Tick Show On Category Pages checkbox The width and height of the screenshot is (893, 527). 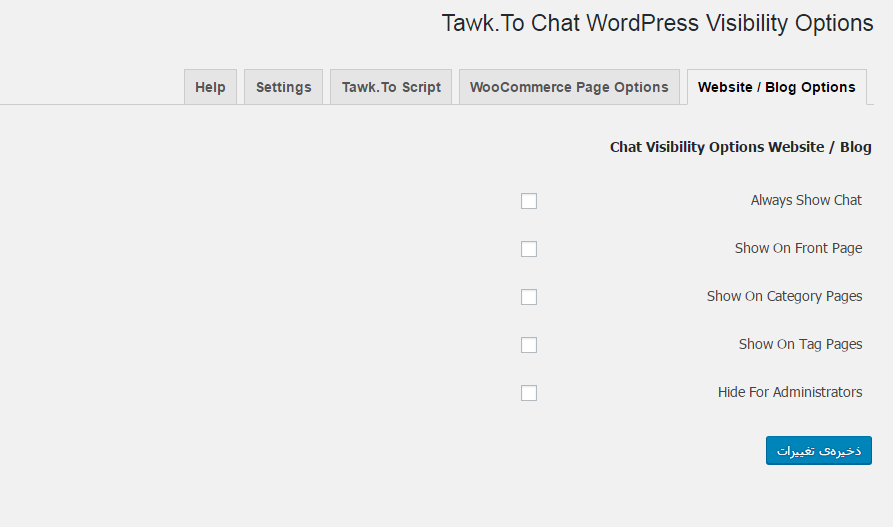point(529,296)
